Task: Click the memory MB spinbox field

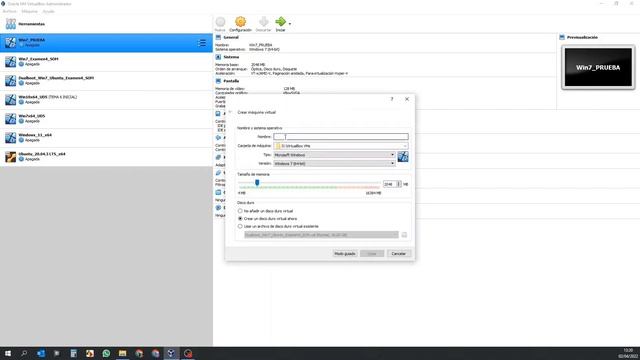Action: point(390,184)
